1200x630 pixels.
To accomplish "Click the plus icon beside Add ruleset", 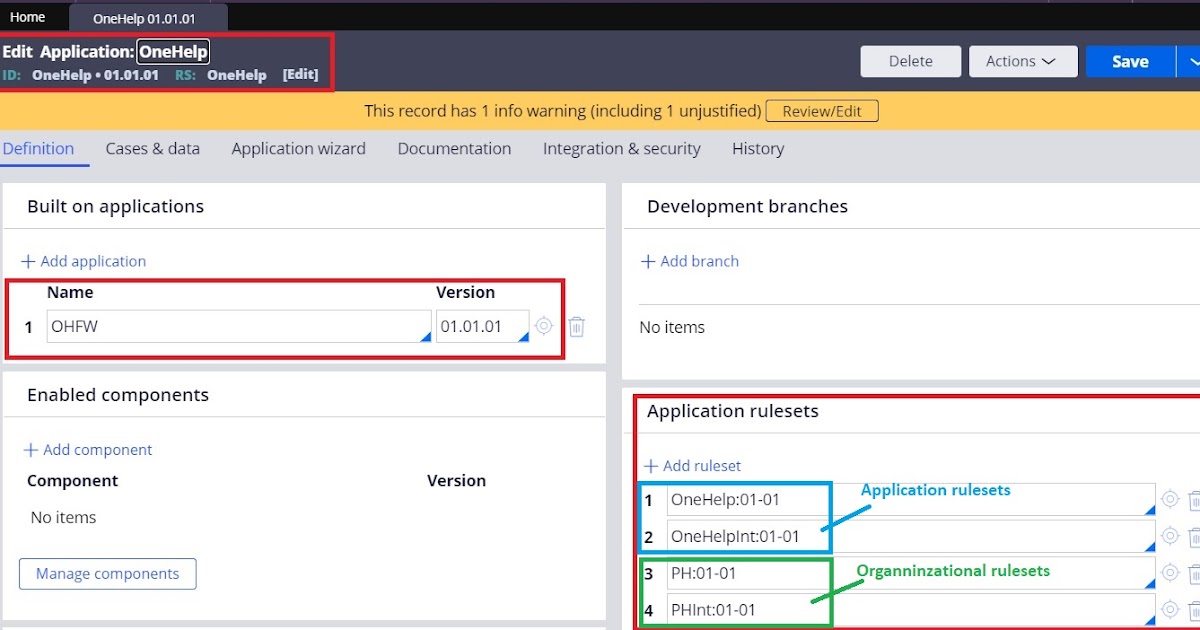I will [648, 465].
